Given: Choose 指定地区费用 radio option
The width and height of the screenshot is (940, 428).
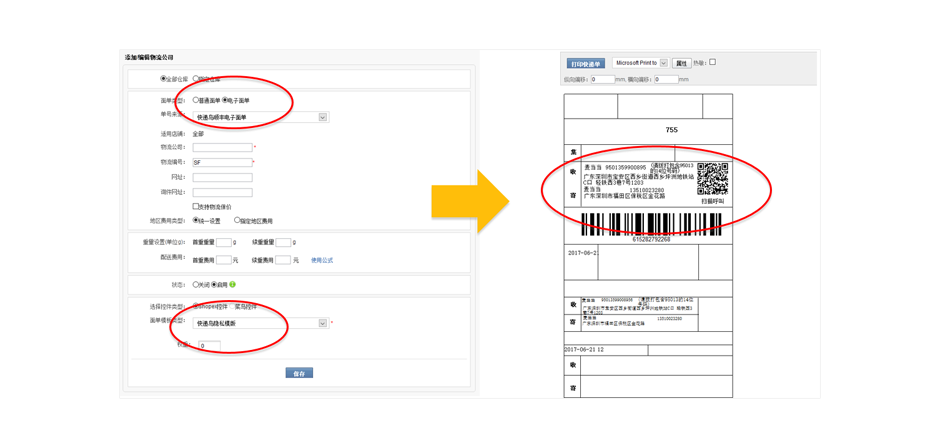Looking at the screenshot, I should 237,221.
